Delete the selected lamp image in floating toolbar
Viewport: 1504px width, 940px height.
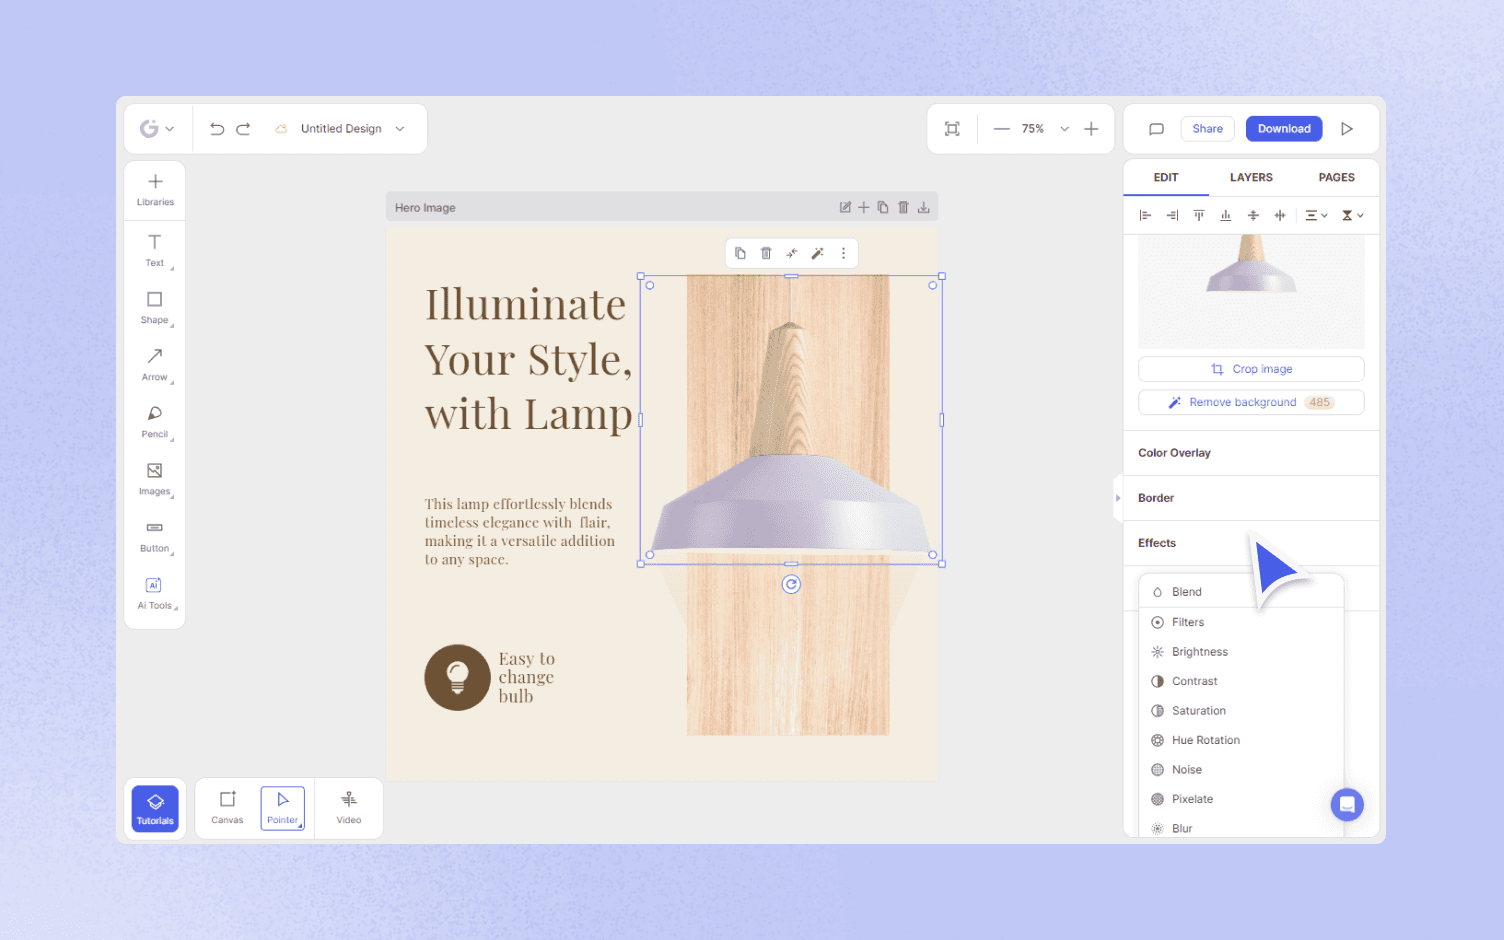pos(766,254)
